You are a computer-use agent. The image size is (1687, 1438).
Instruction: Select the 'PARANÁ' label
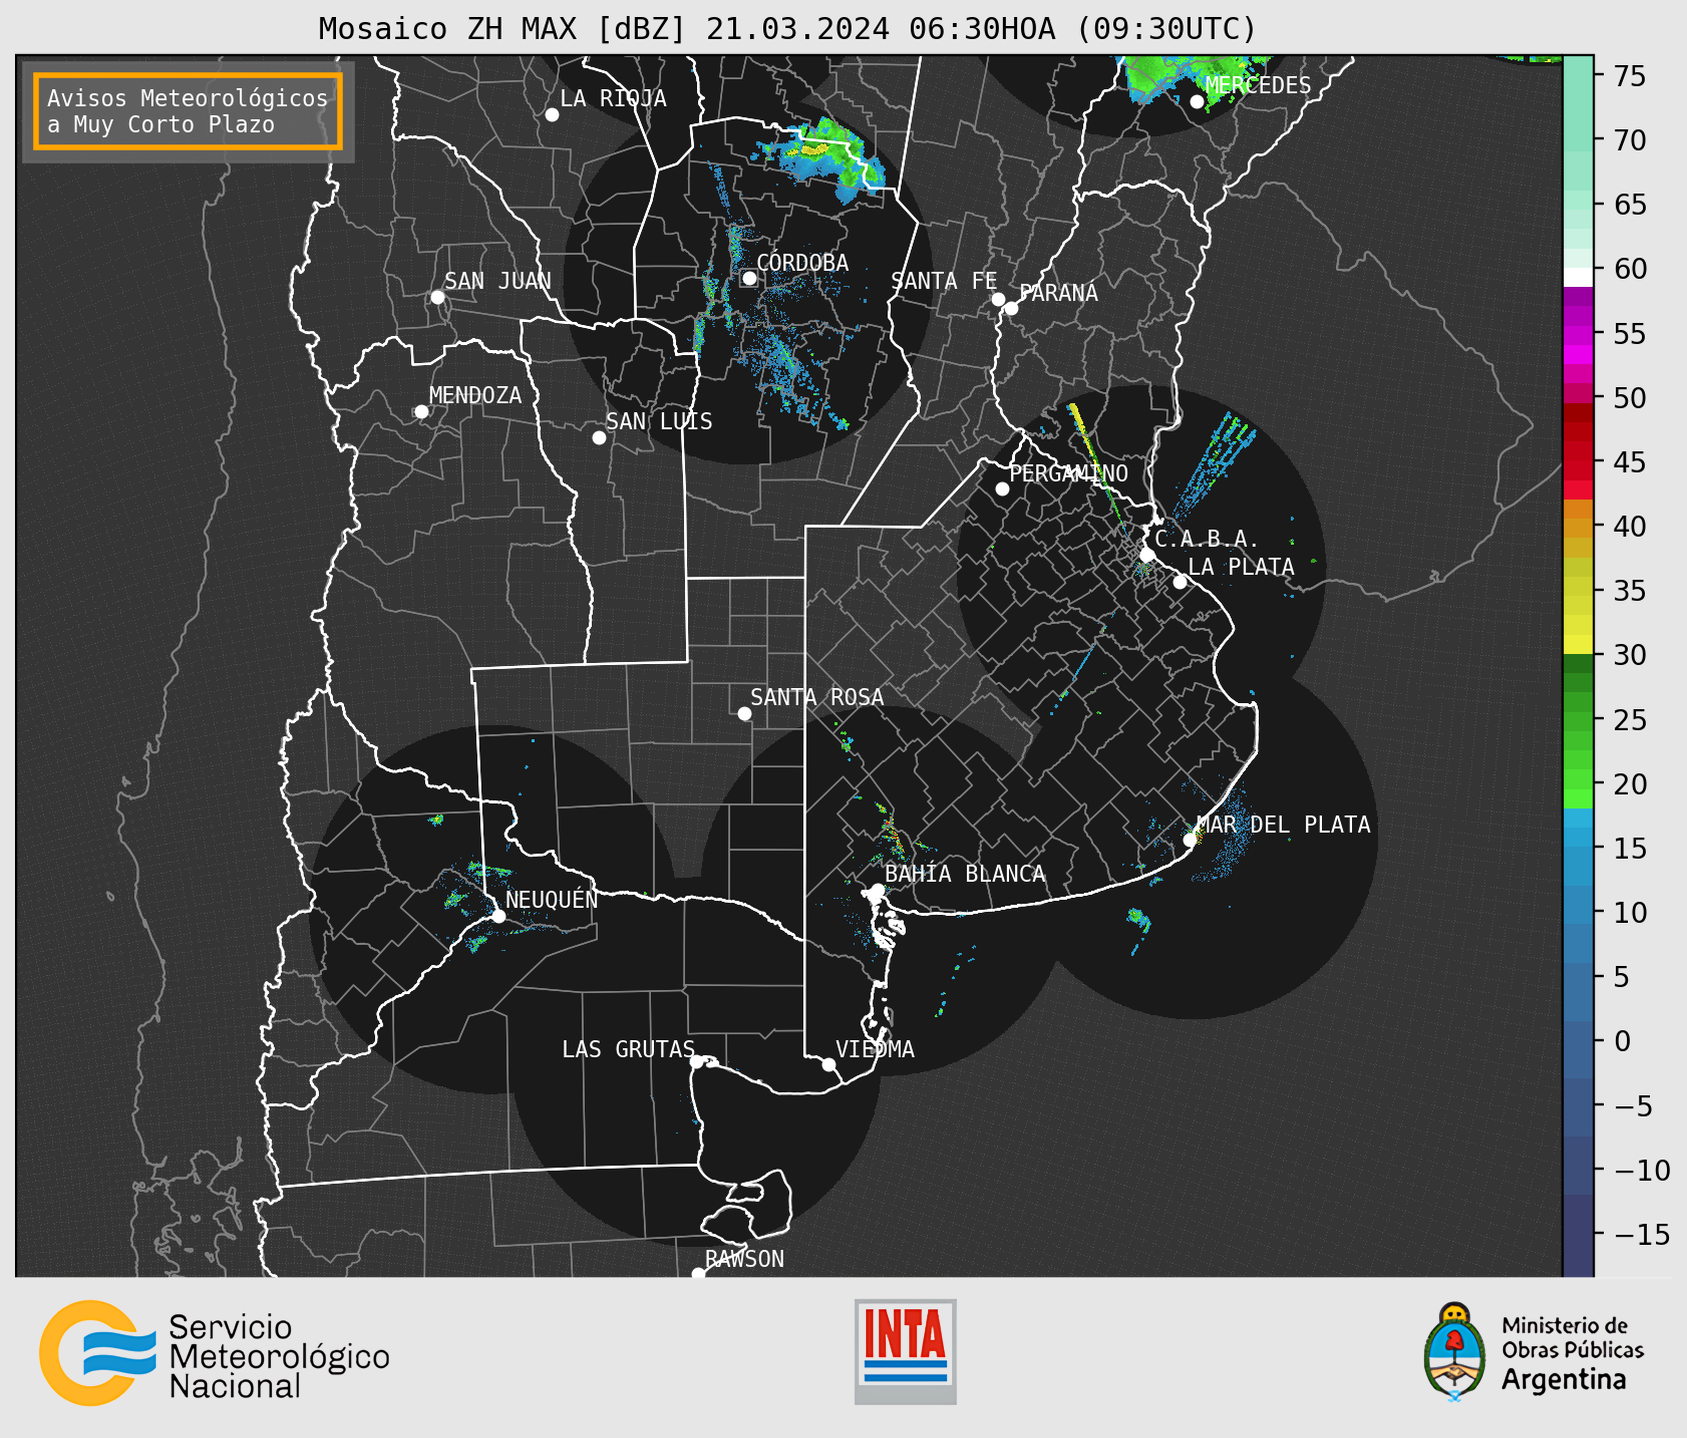[x=1059, y=292]
